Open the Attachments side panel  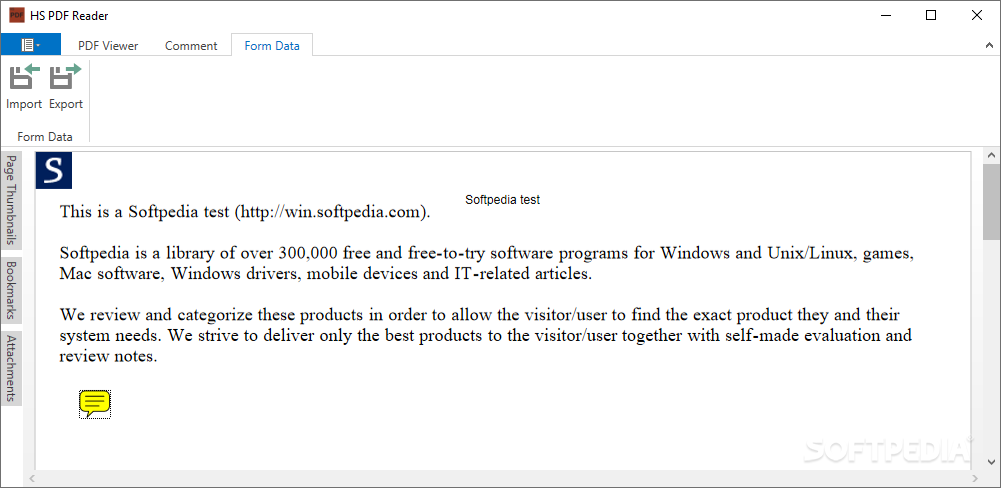(x=11, y=368)
